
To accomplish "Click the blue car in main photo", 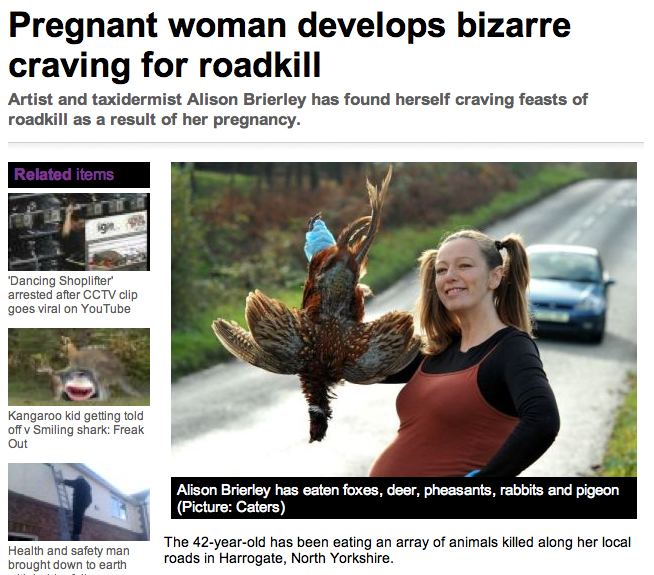I will point(569,292).
